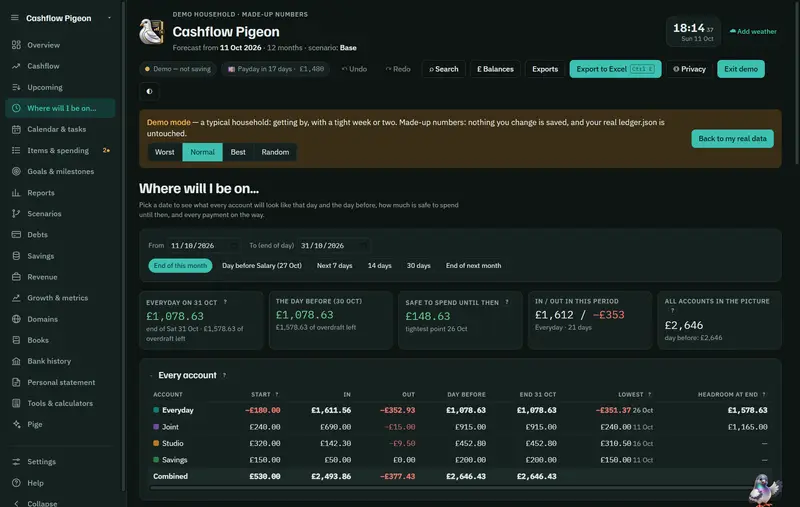The width and height of the screenshot is (800, 507).
Task: Open Privacy settings
Action: (689, 69)
